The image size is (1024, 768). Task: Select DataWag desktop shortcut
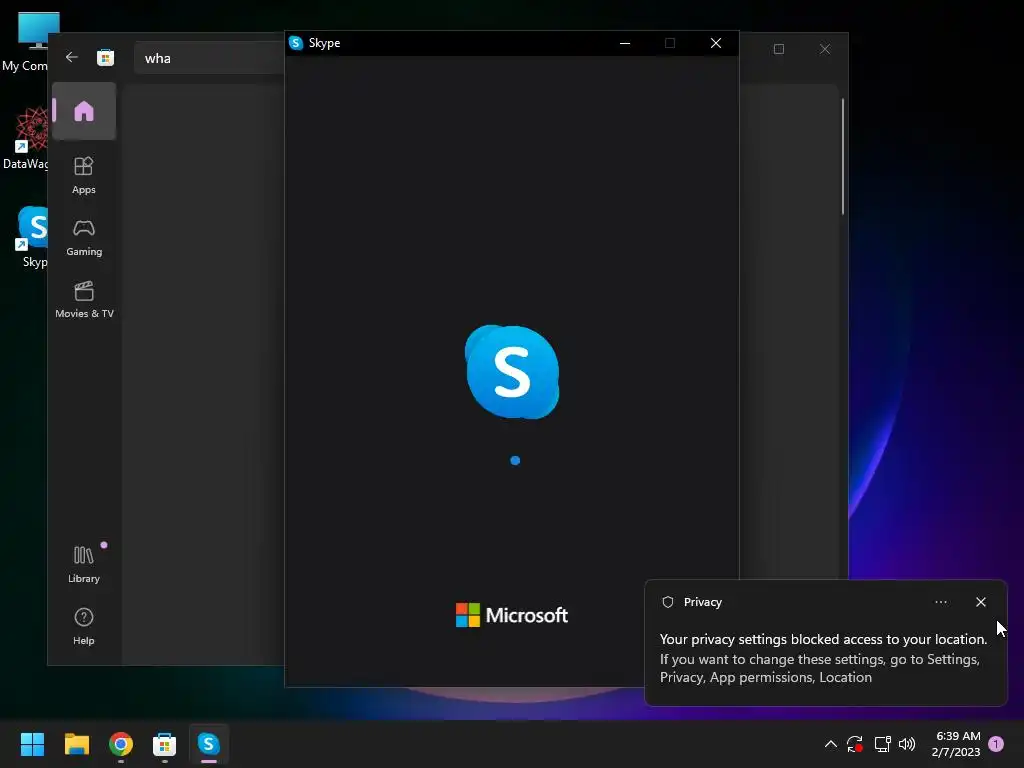click(x=25, y=139)
